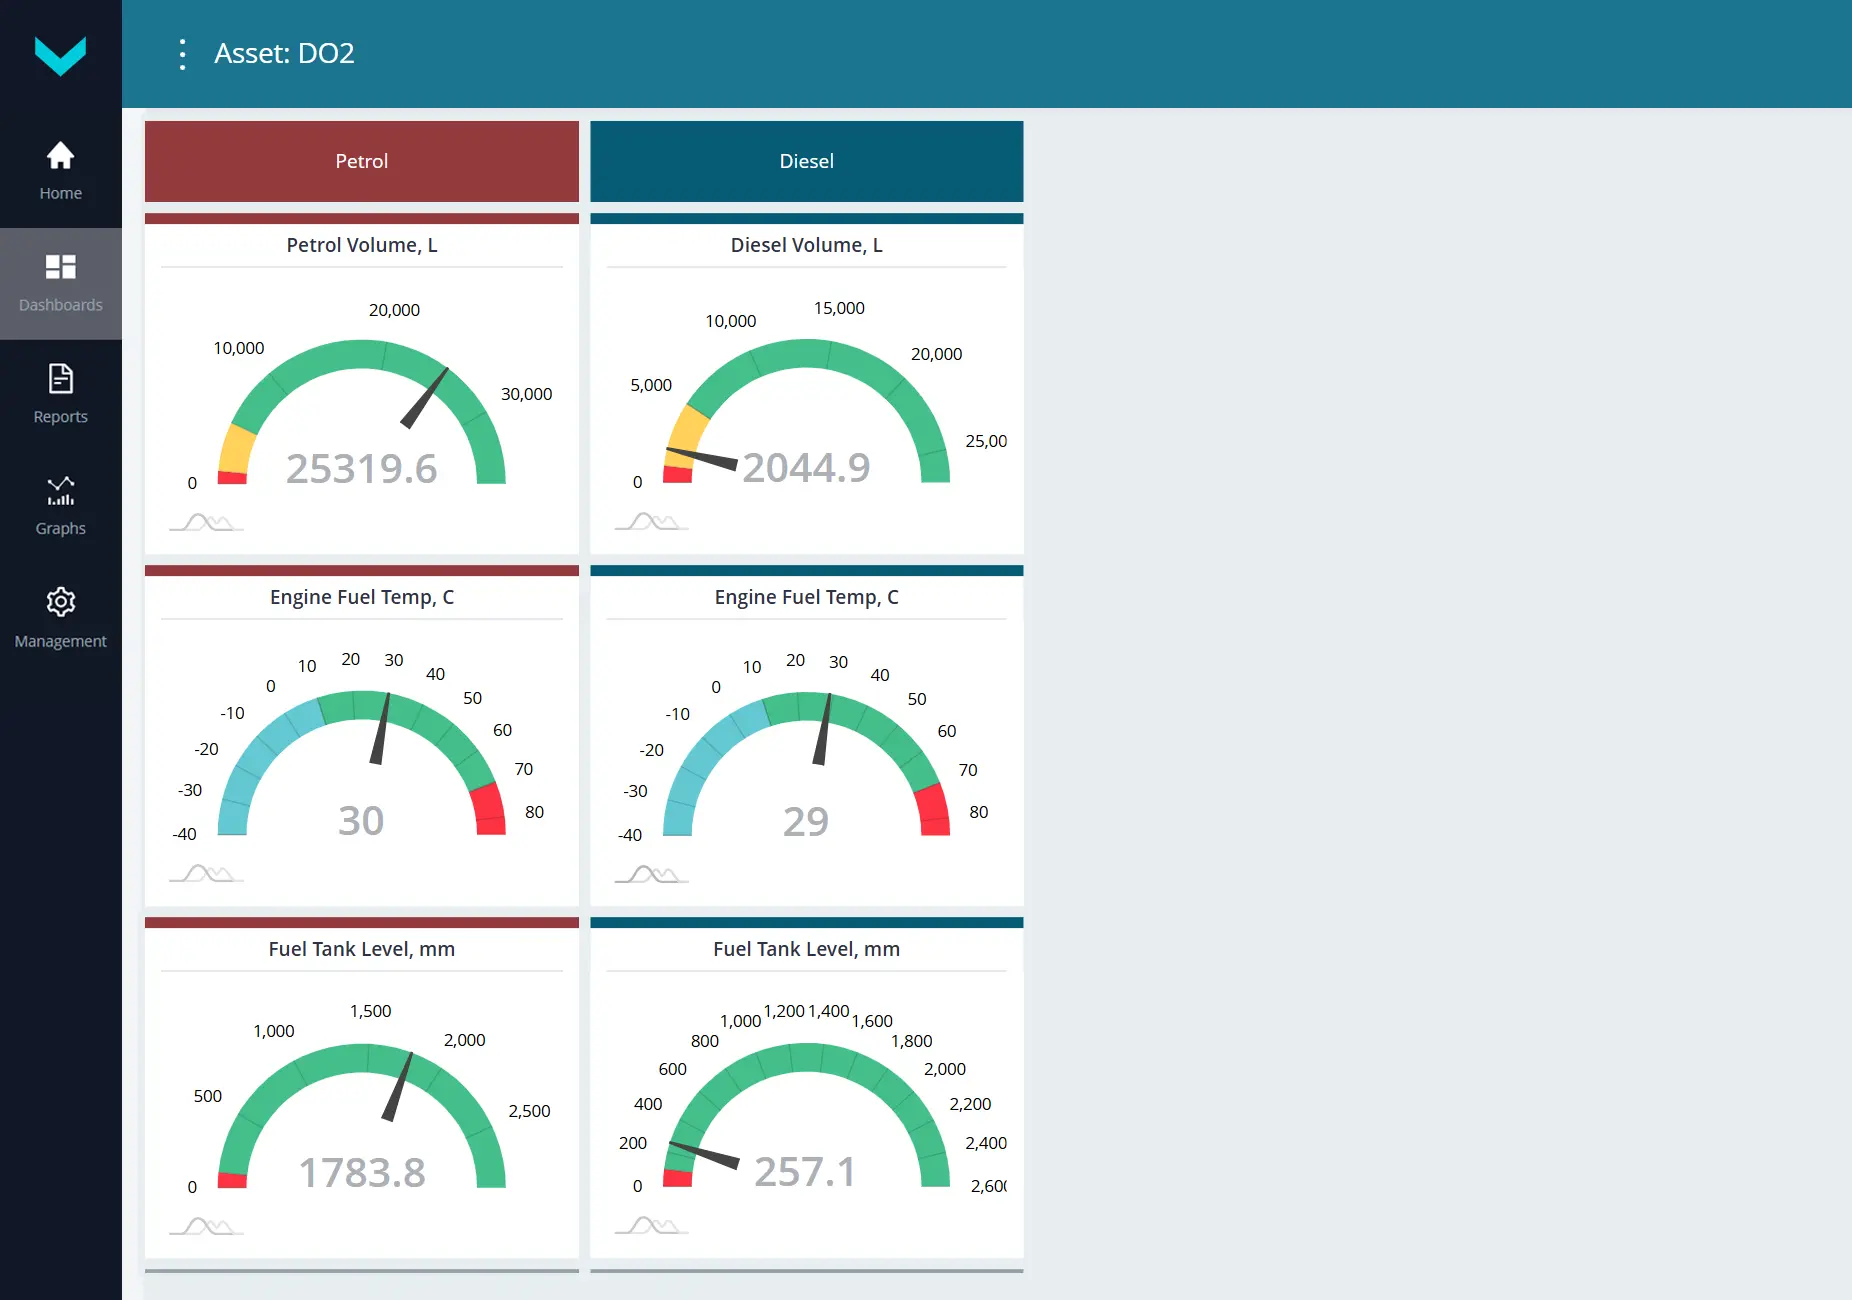Go to the Graphs chart icon
The width and height of the screenshot is (1852, 1300).
pos(60,491)
